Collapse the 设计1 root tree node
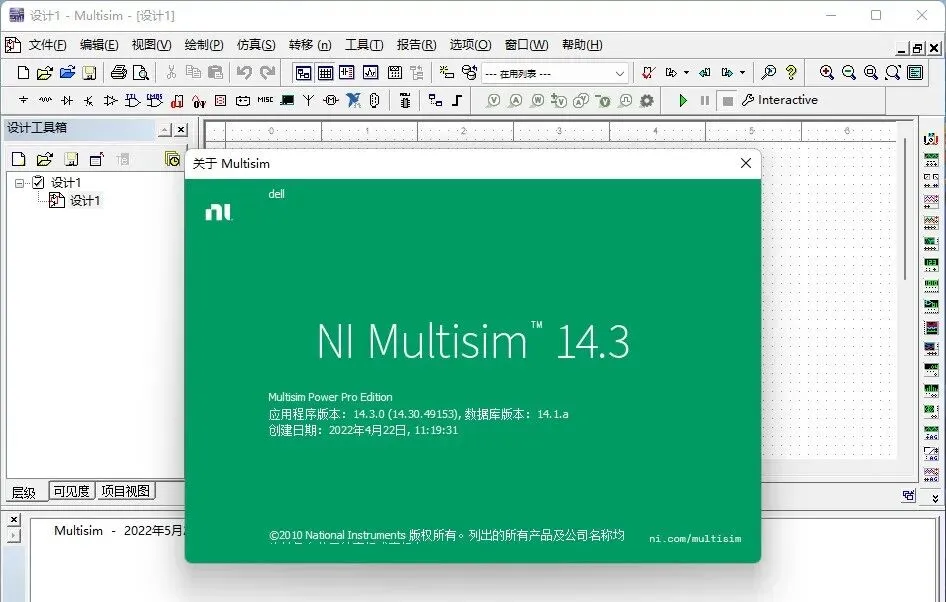The width and height of the screenshot is (946, 602). pos(19,183)
